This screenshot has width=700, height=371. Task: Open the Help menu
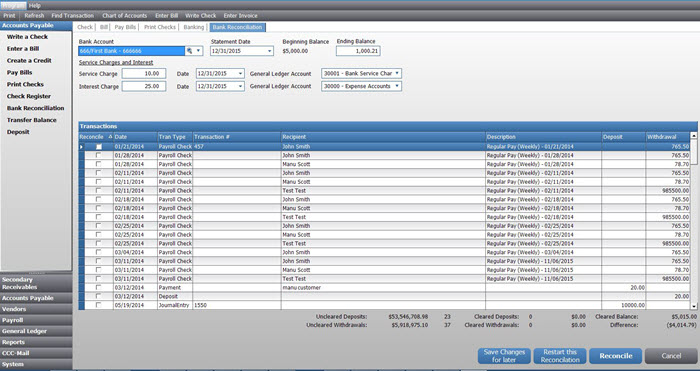(34, 5)
